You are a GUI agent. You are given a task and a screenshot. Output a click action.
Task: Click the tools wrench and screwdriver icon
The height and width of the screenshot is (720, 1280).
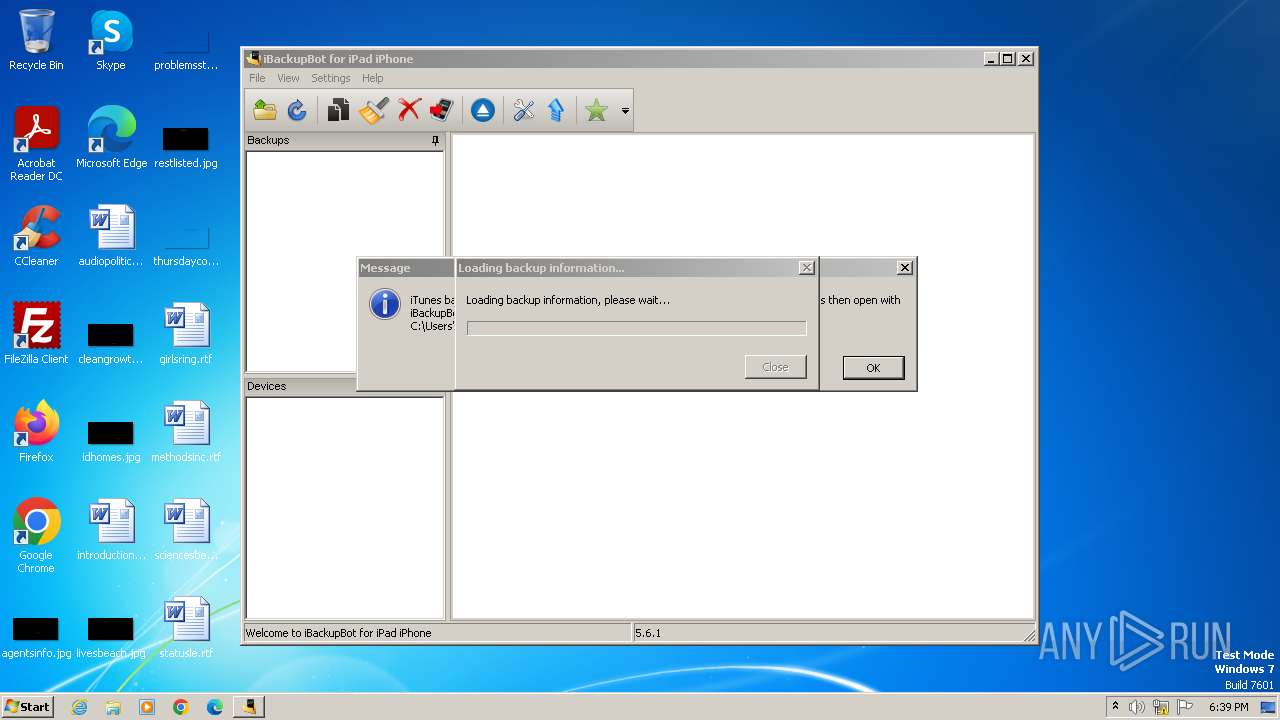click(x=524, y=110)
